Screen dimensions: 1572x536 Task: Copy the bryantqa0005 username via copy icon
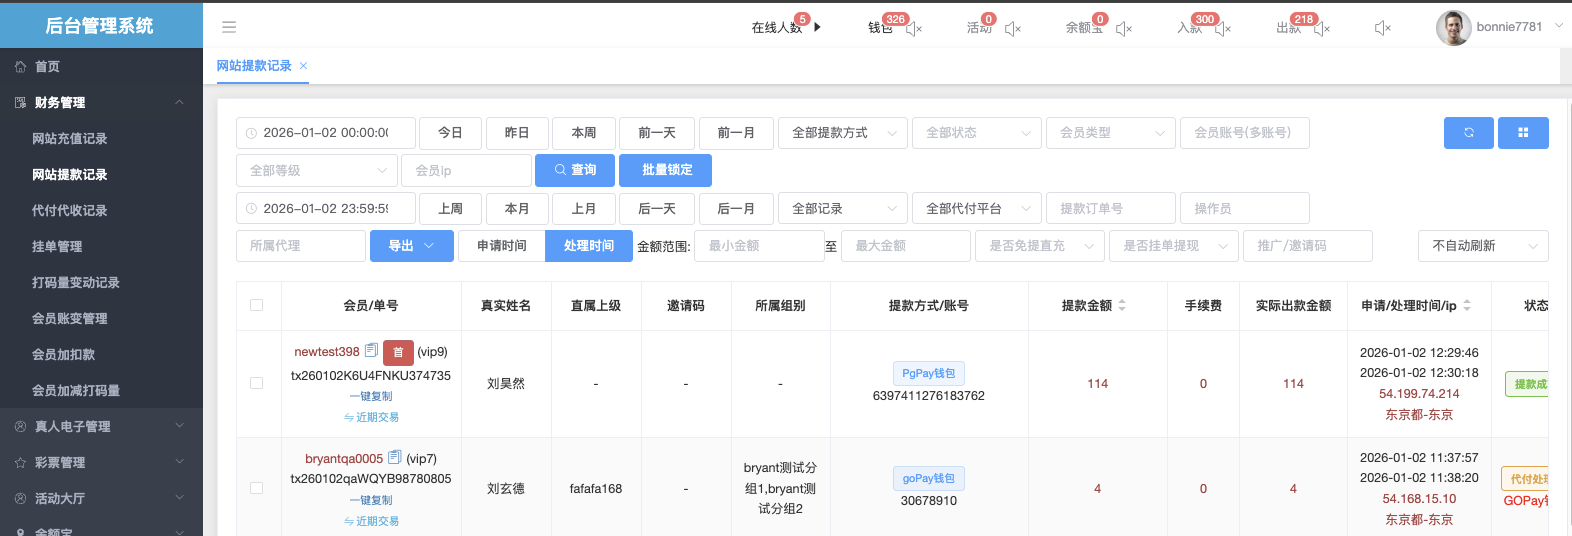(394, 458)
